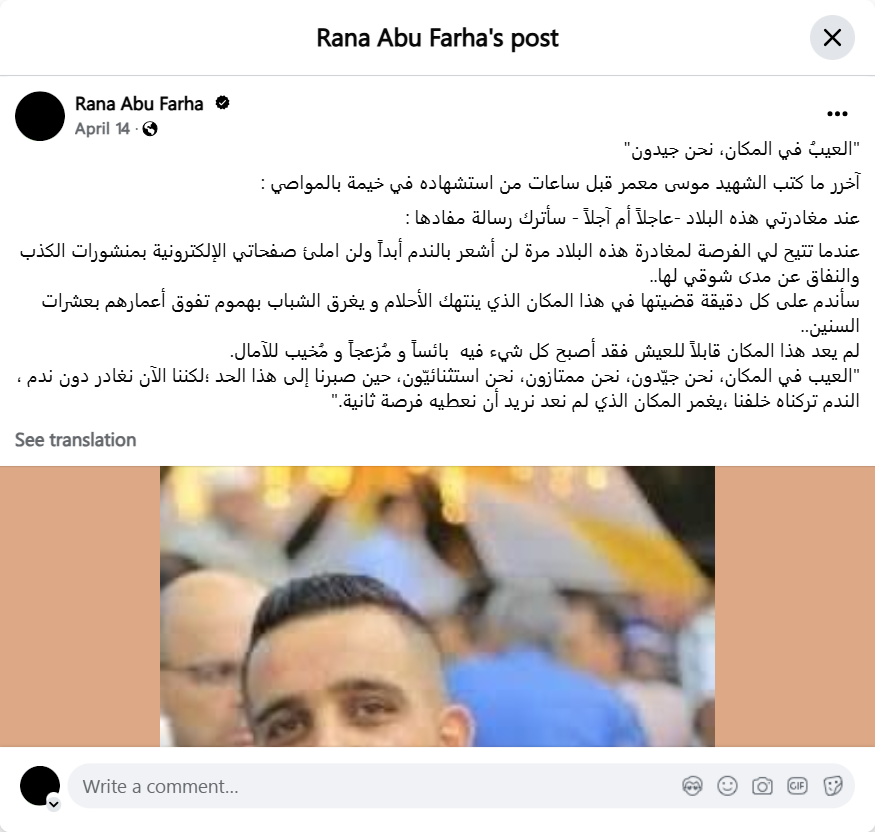
Task: Expand the comment identity switcher arrow
Action: pyautogui.click(x=54, y=804)
